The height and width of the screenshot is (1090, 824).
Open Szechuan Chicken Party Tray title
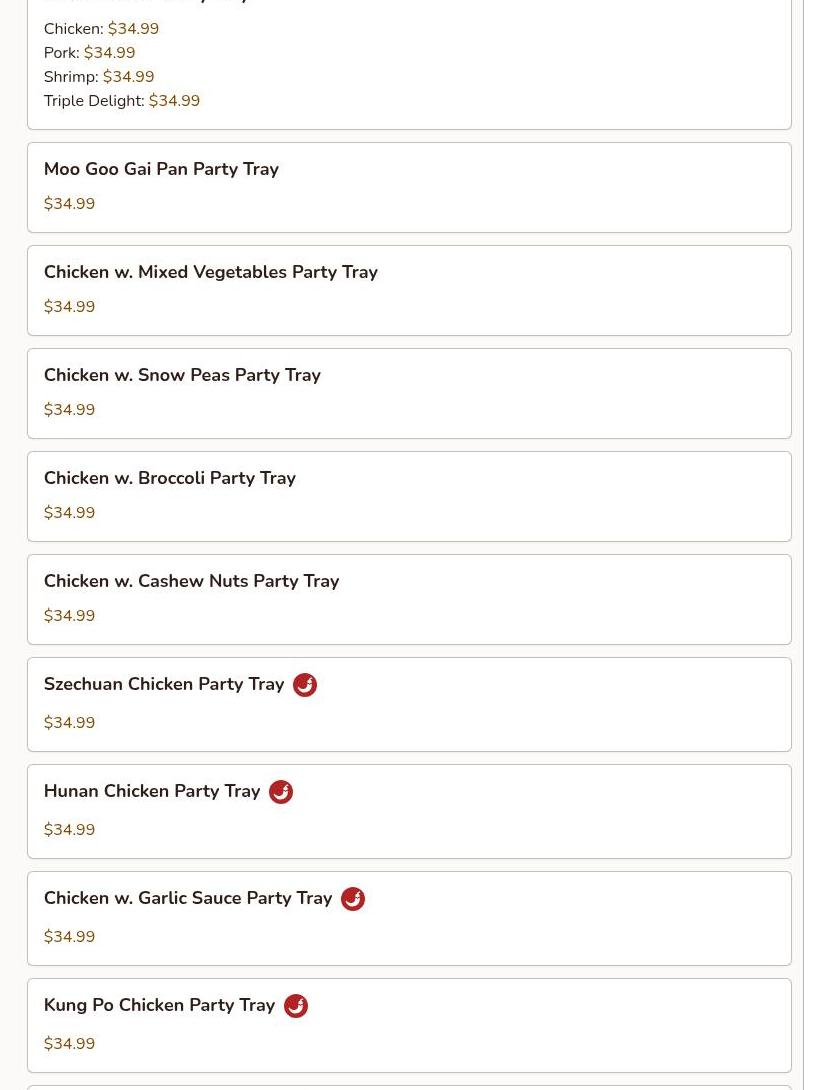(164, 684)
